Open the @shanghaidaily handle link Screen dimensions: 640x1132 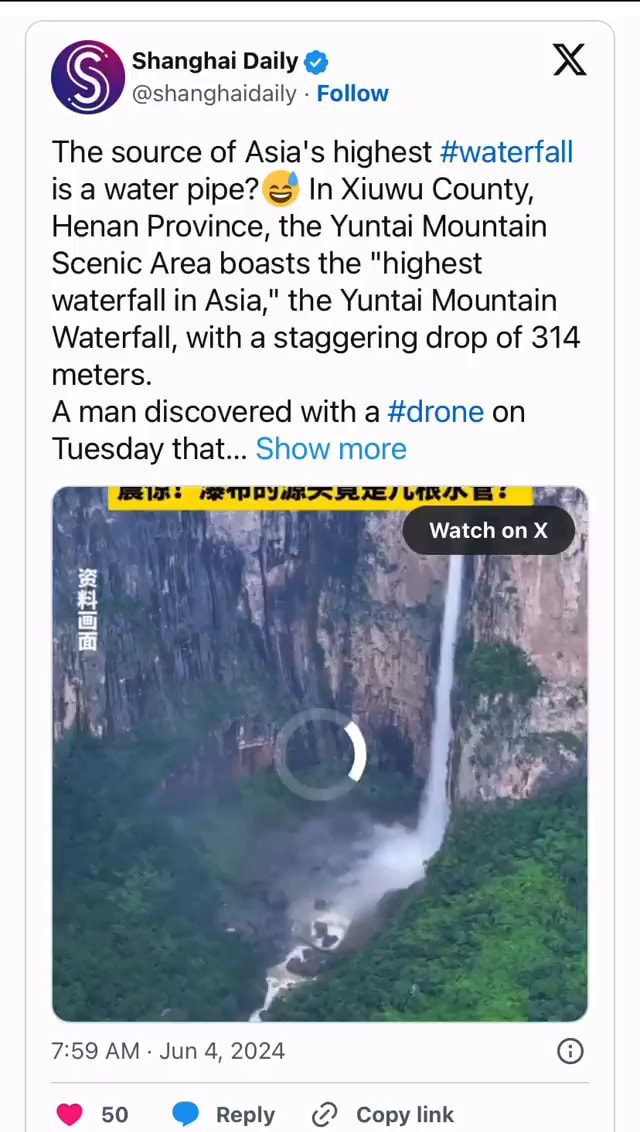[x=214, y=94]
